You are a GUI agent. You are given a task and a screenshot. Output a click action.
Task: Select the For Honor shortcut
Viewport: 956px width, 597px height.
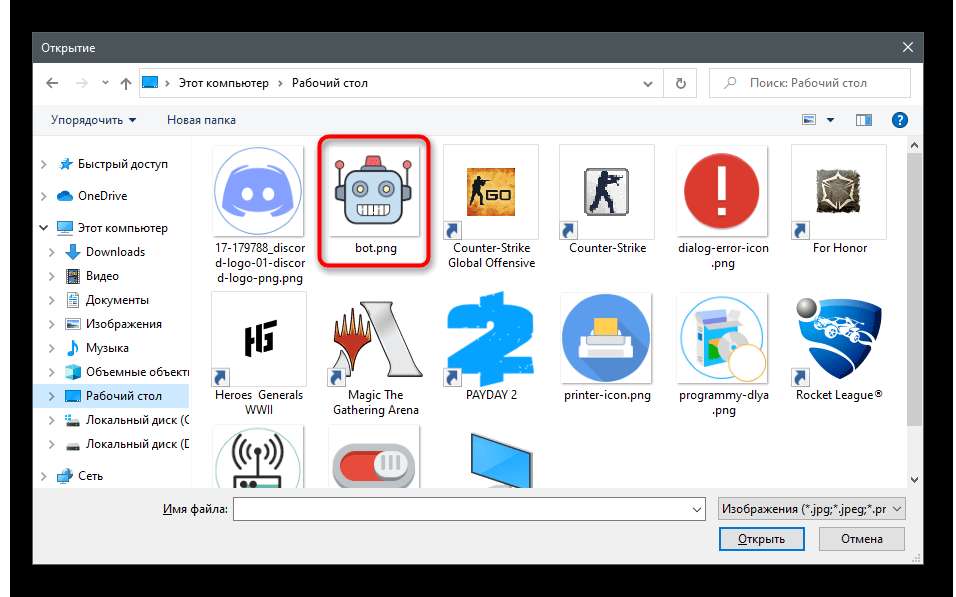(x=839, y=200)
